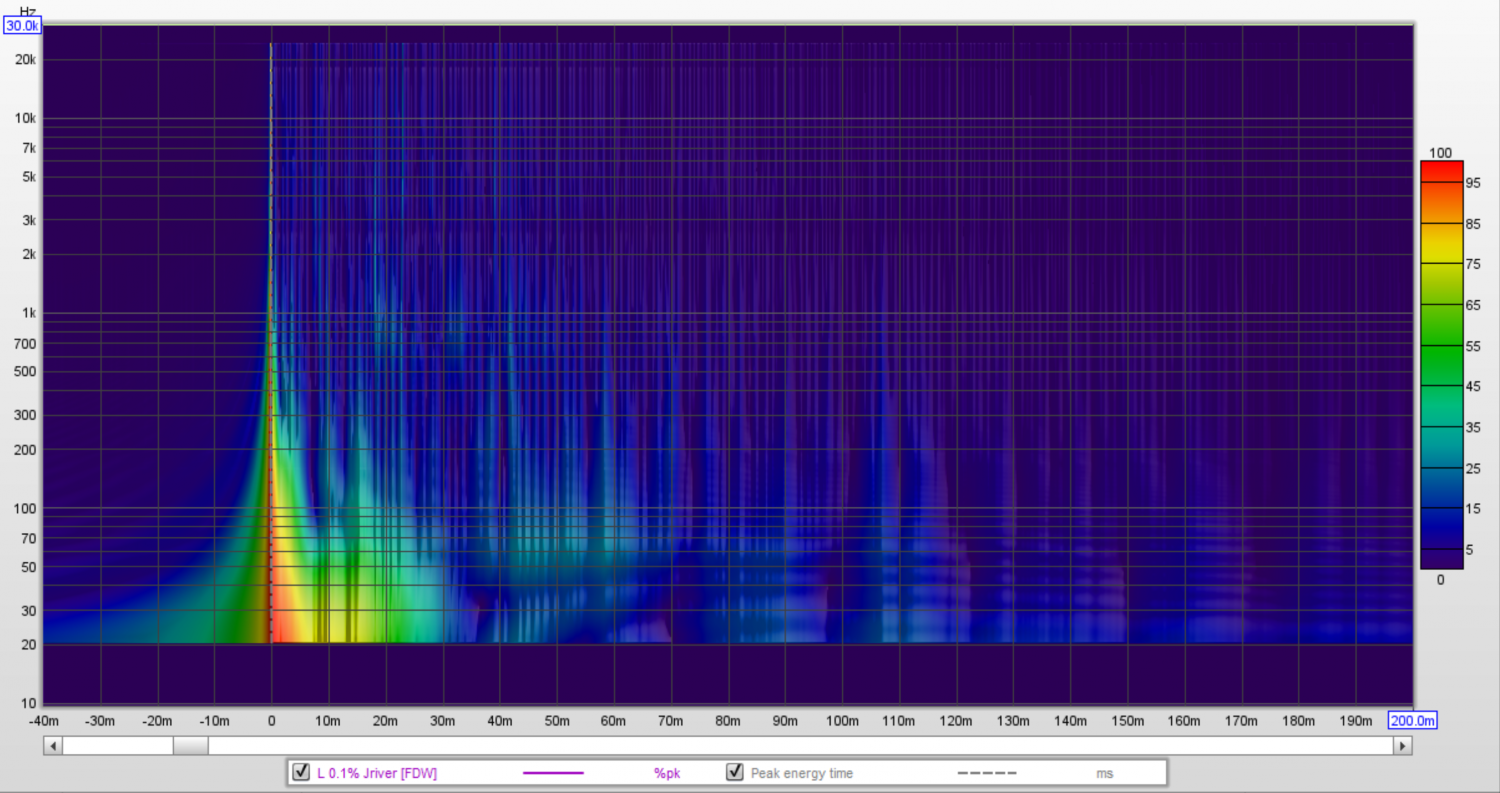Click the 200.0m time axis limit field

point(1413,720)
